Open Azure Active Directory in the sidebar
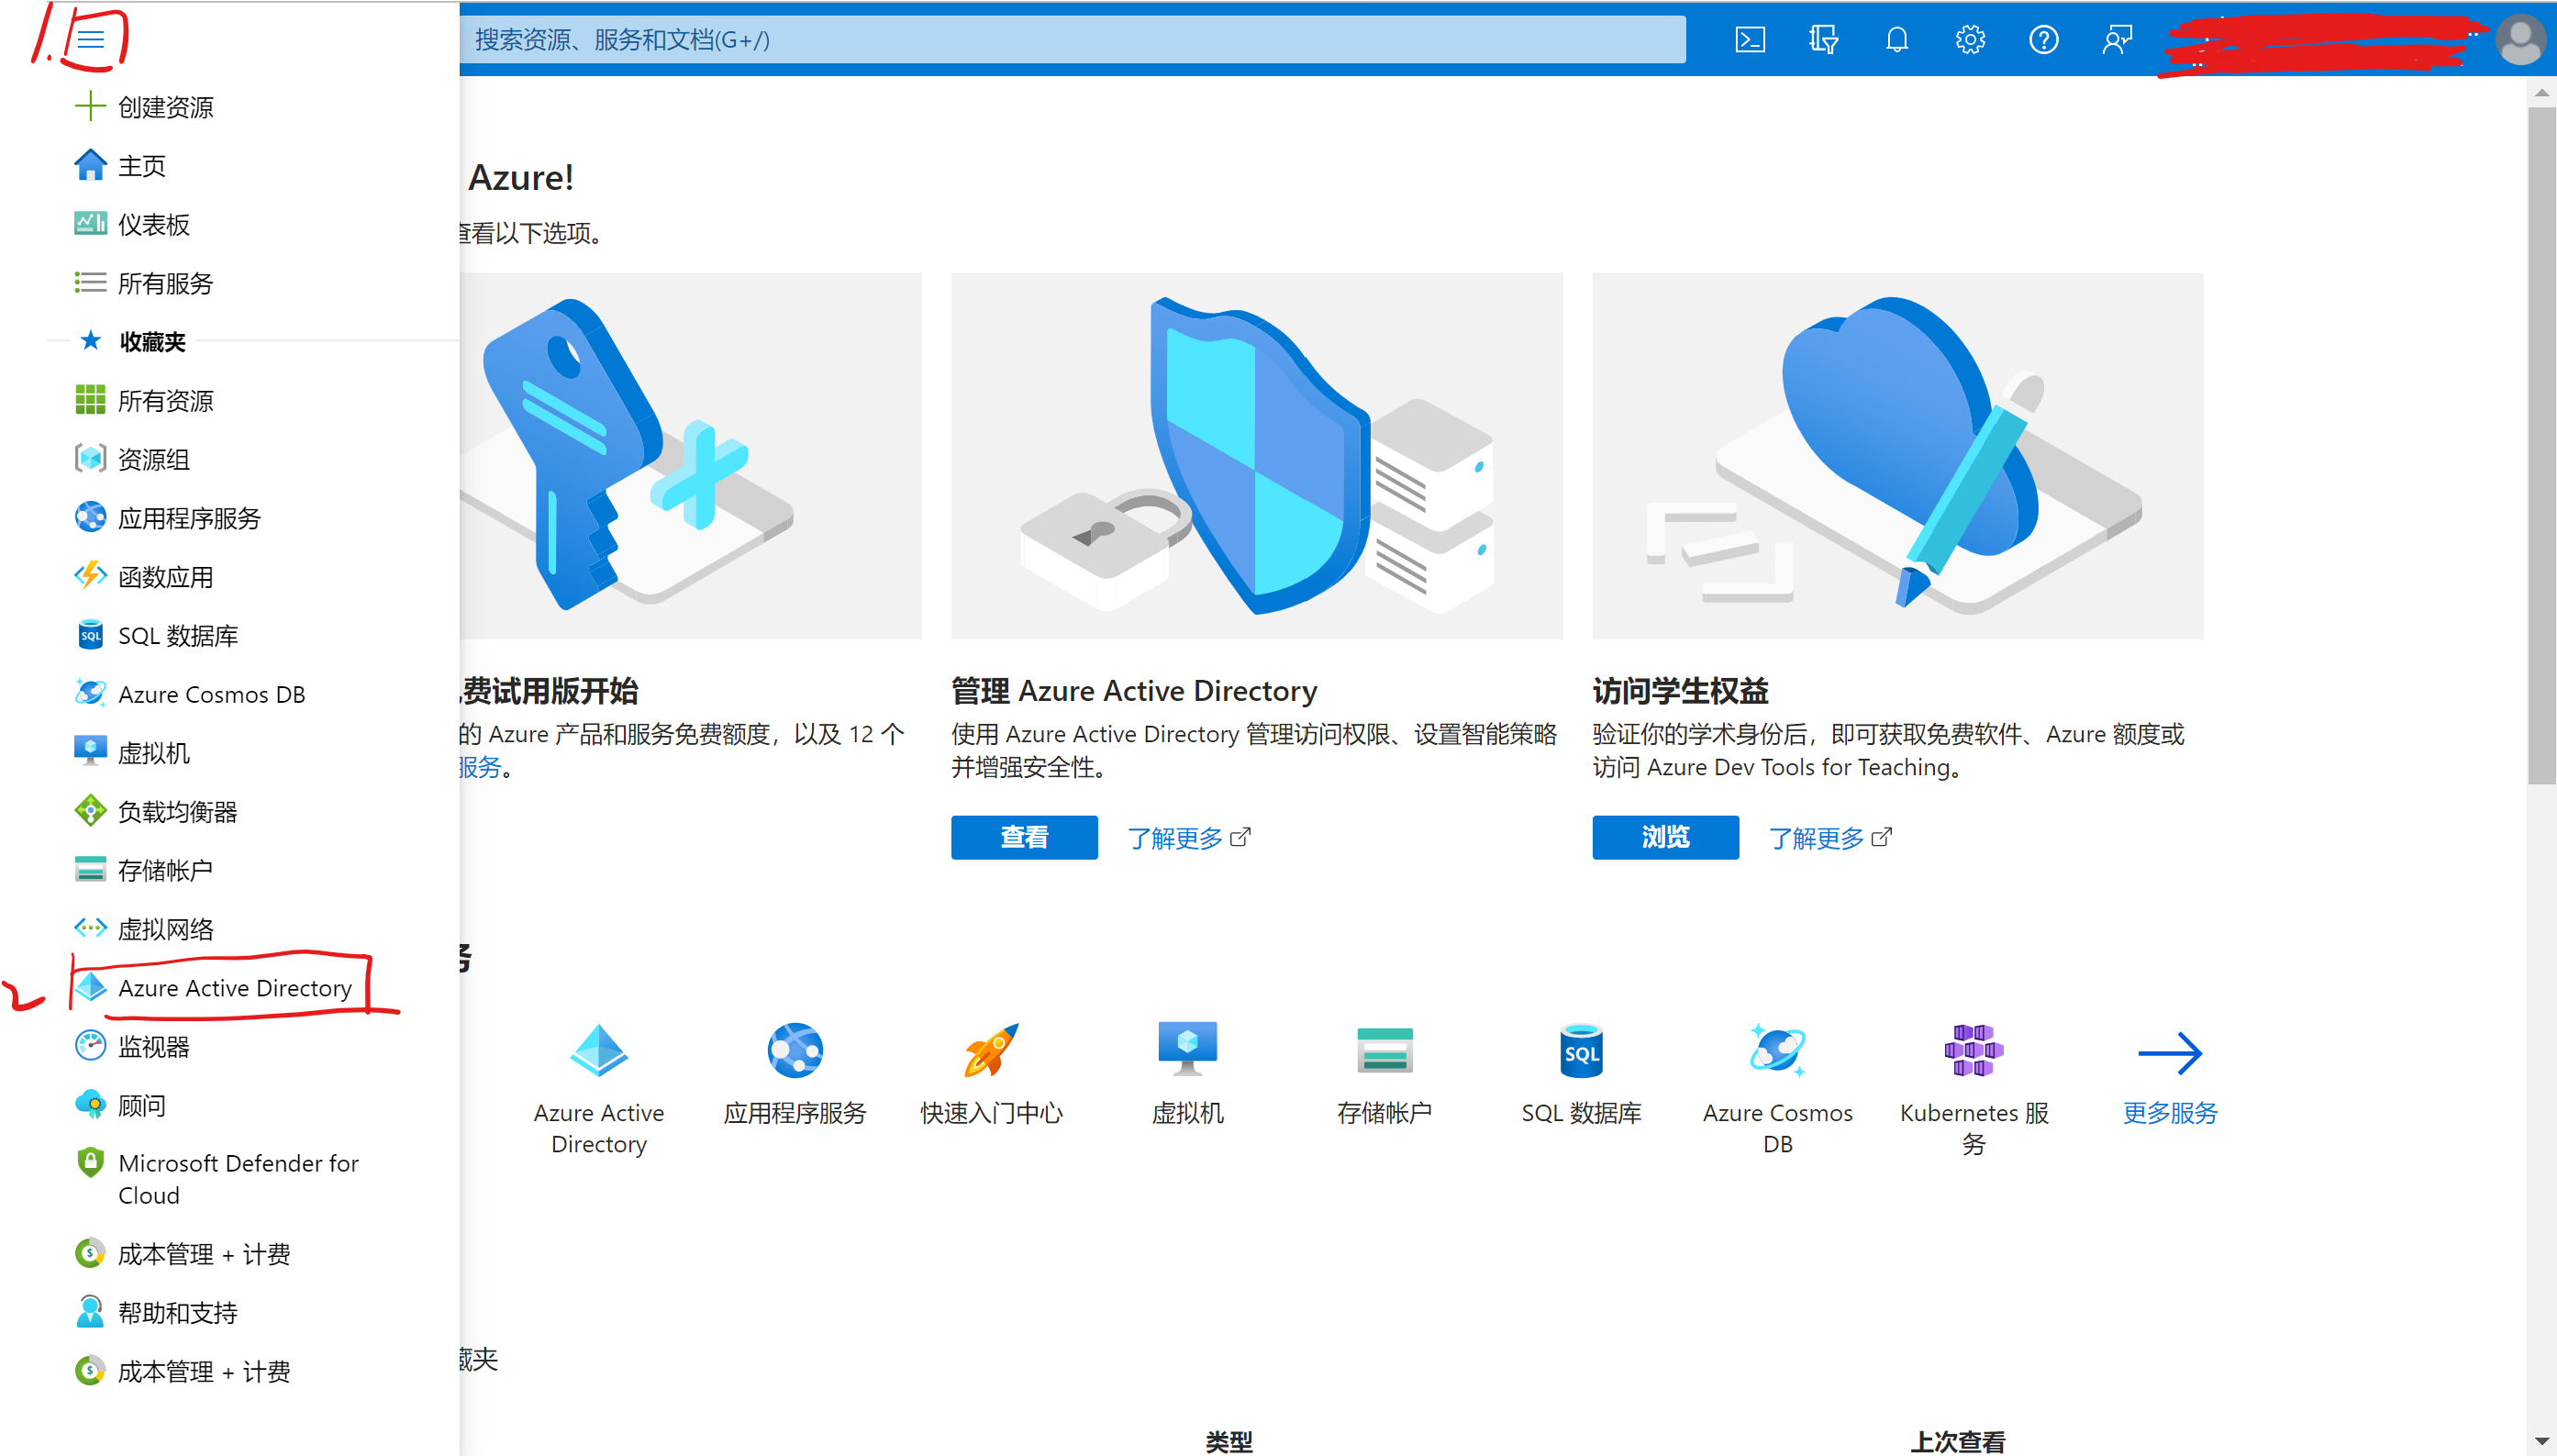 pos(213,988)
